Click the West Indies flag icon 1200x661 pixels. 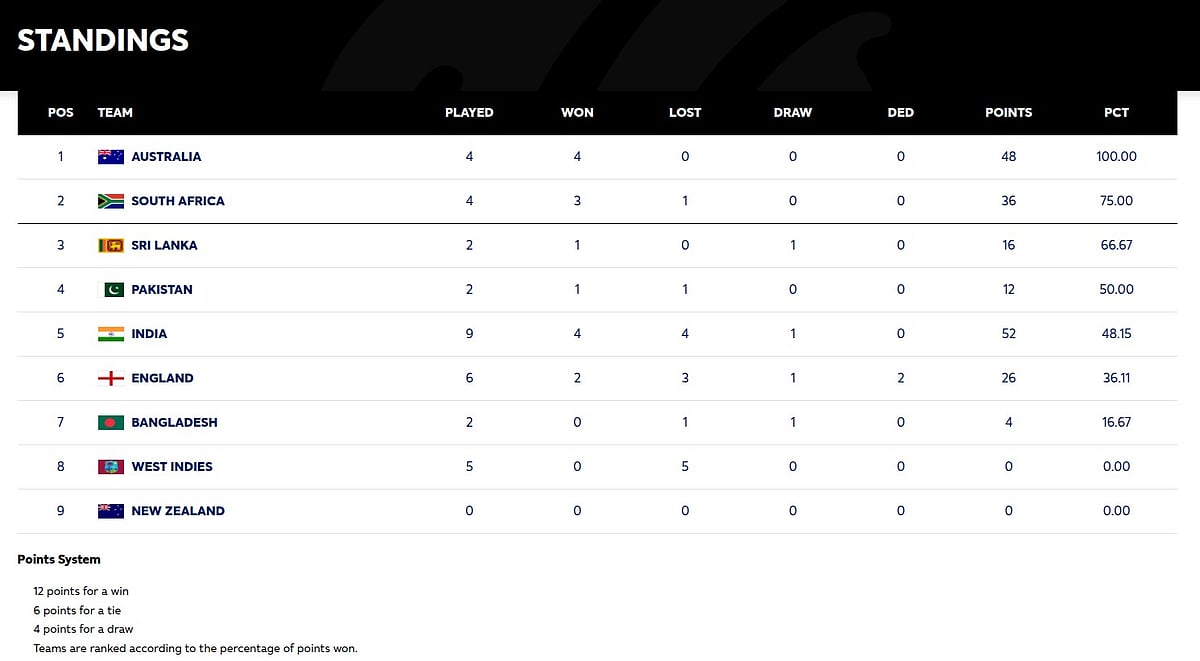click(110, 467)
